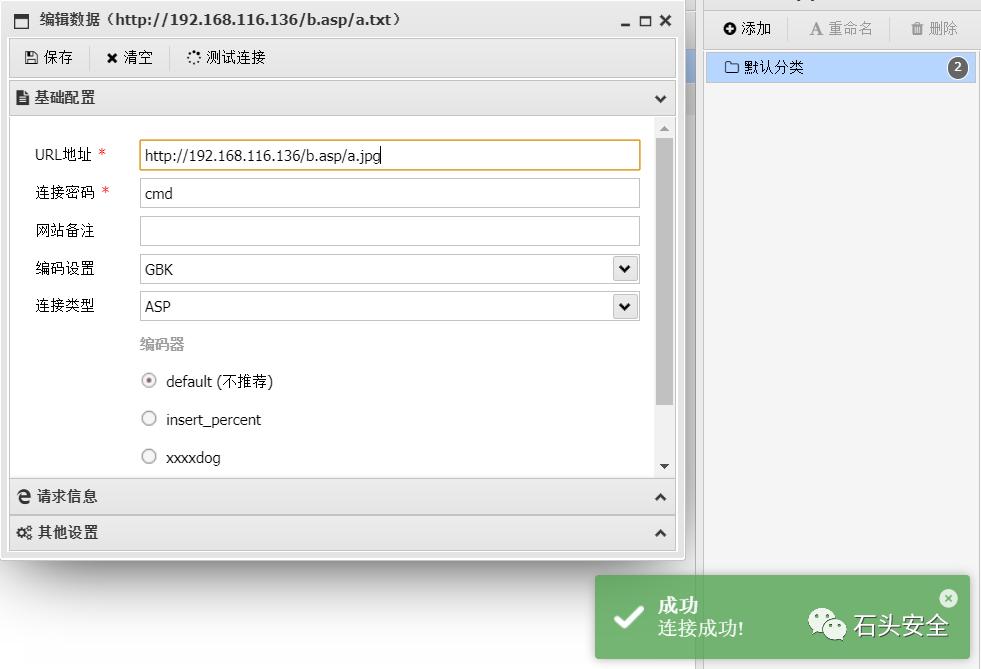Click the 保存 floppy disk icon
Viewport: 981px width, 669px height.
click(31, 58)
